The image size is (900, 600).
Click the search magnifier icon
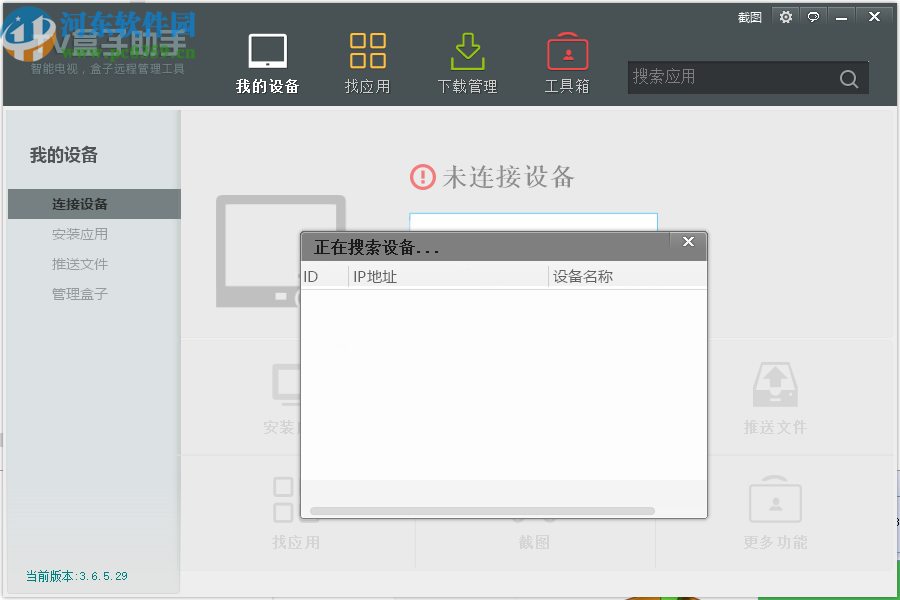(x=848, y=78)
